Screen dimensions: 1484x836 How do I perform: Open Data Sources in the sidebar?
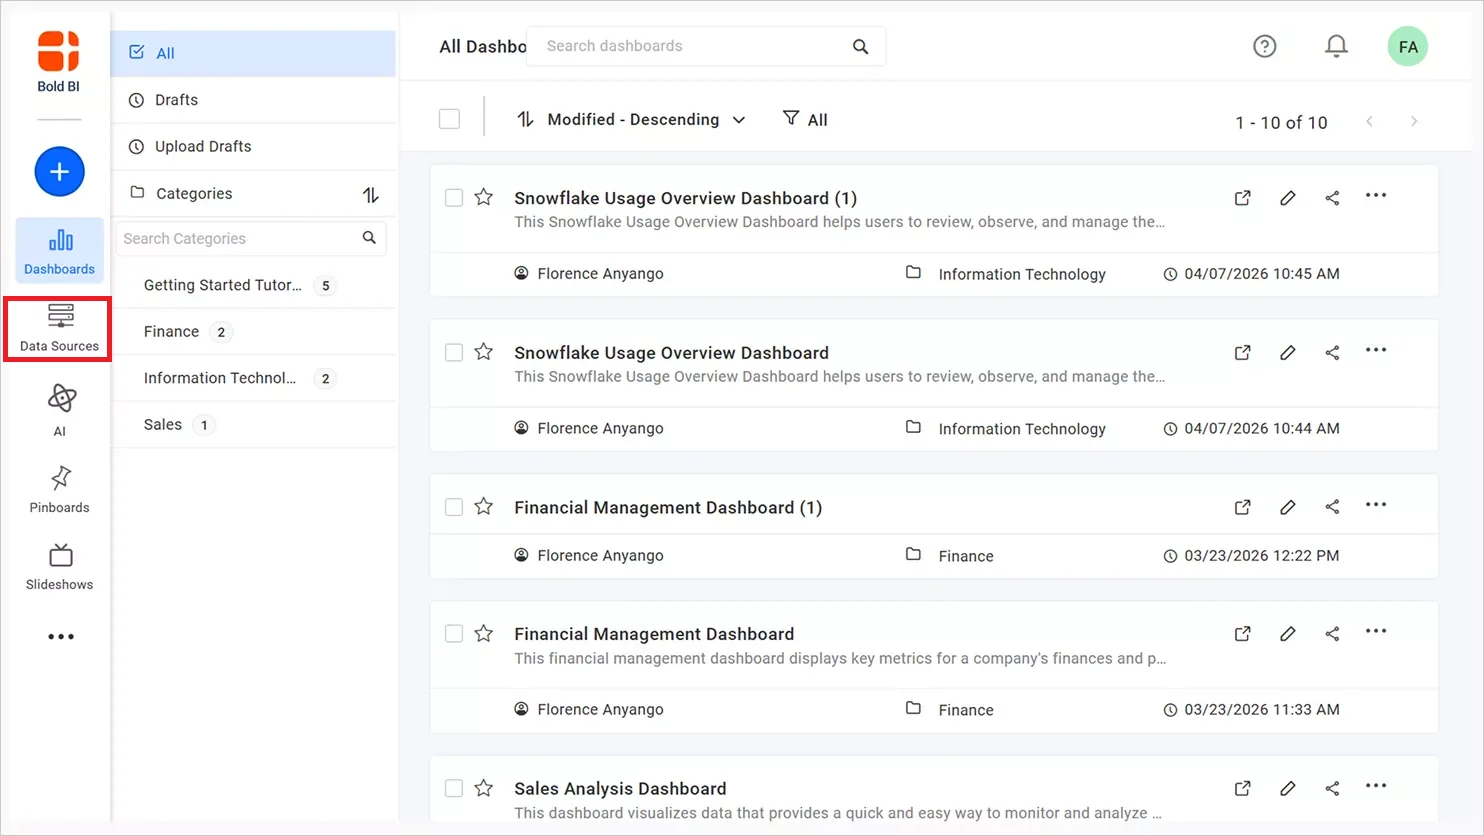[59, 328]
